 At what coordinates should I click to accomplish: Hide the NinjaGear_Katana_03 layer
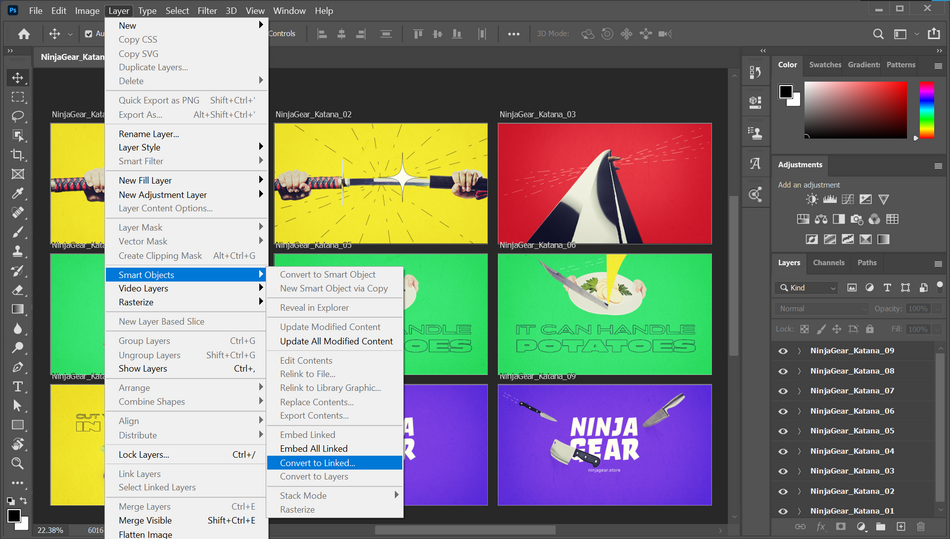click(x=783, y=471)
